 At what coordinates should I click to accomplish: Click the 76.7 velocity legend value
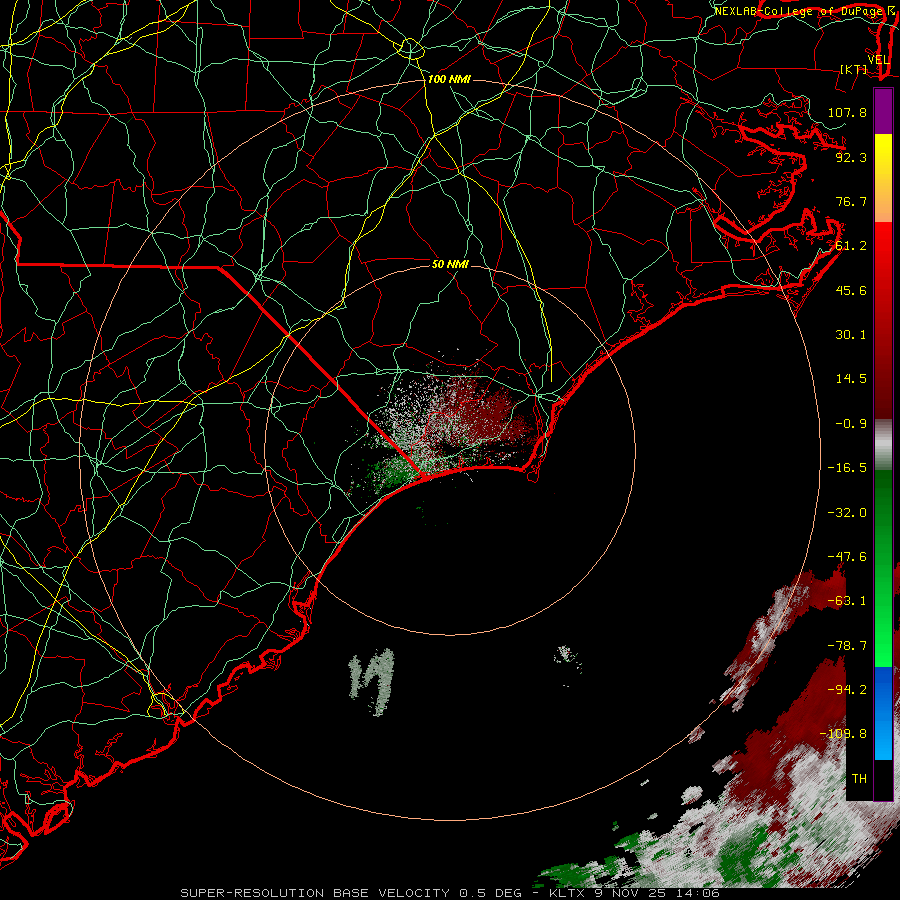point(851,201)
